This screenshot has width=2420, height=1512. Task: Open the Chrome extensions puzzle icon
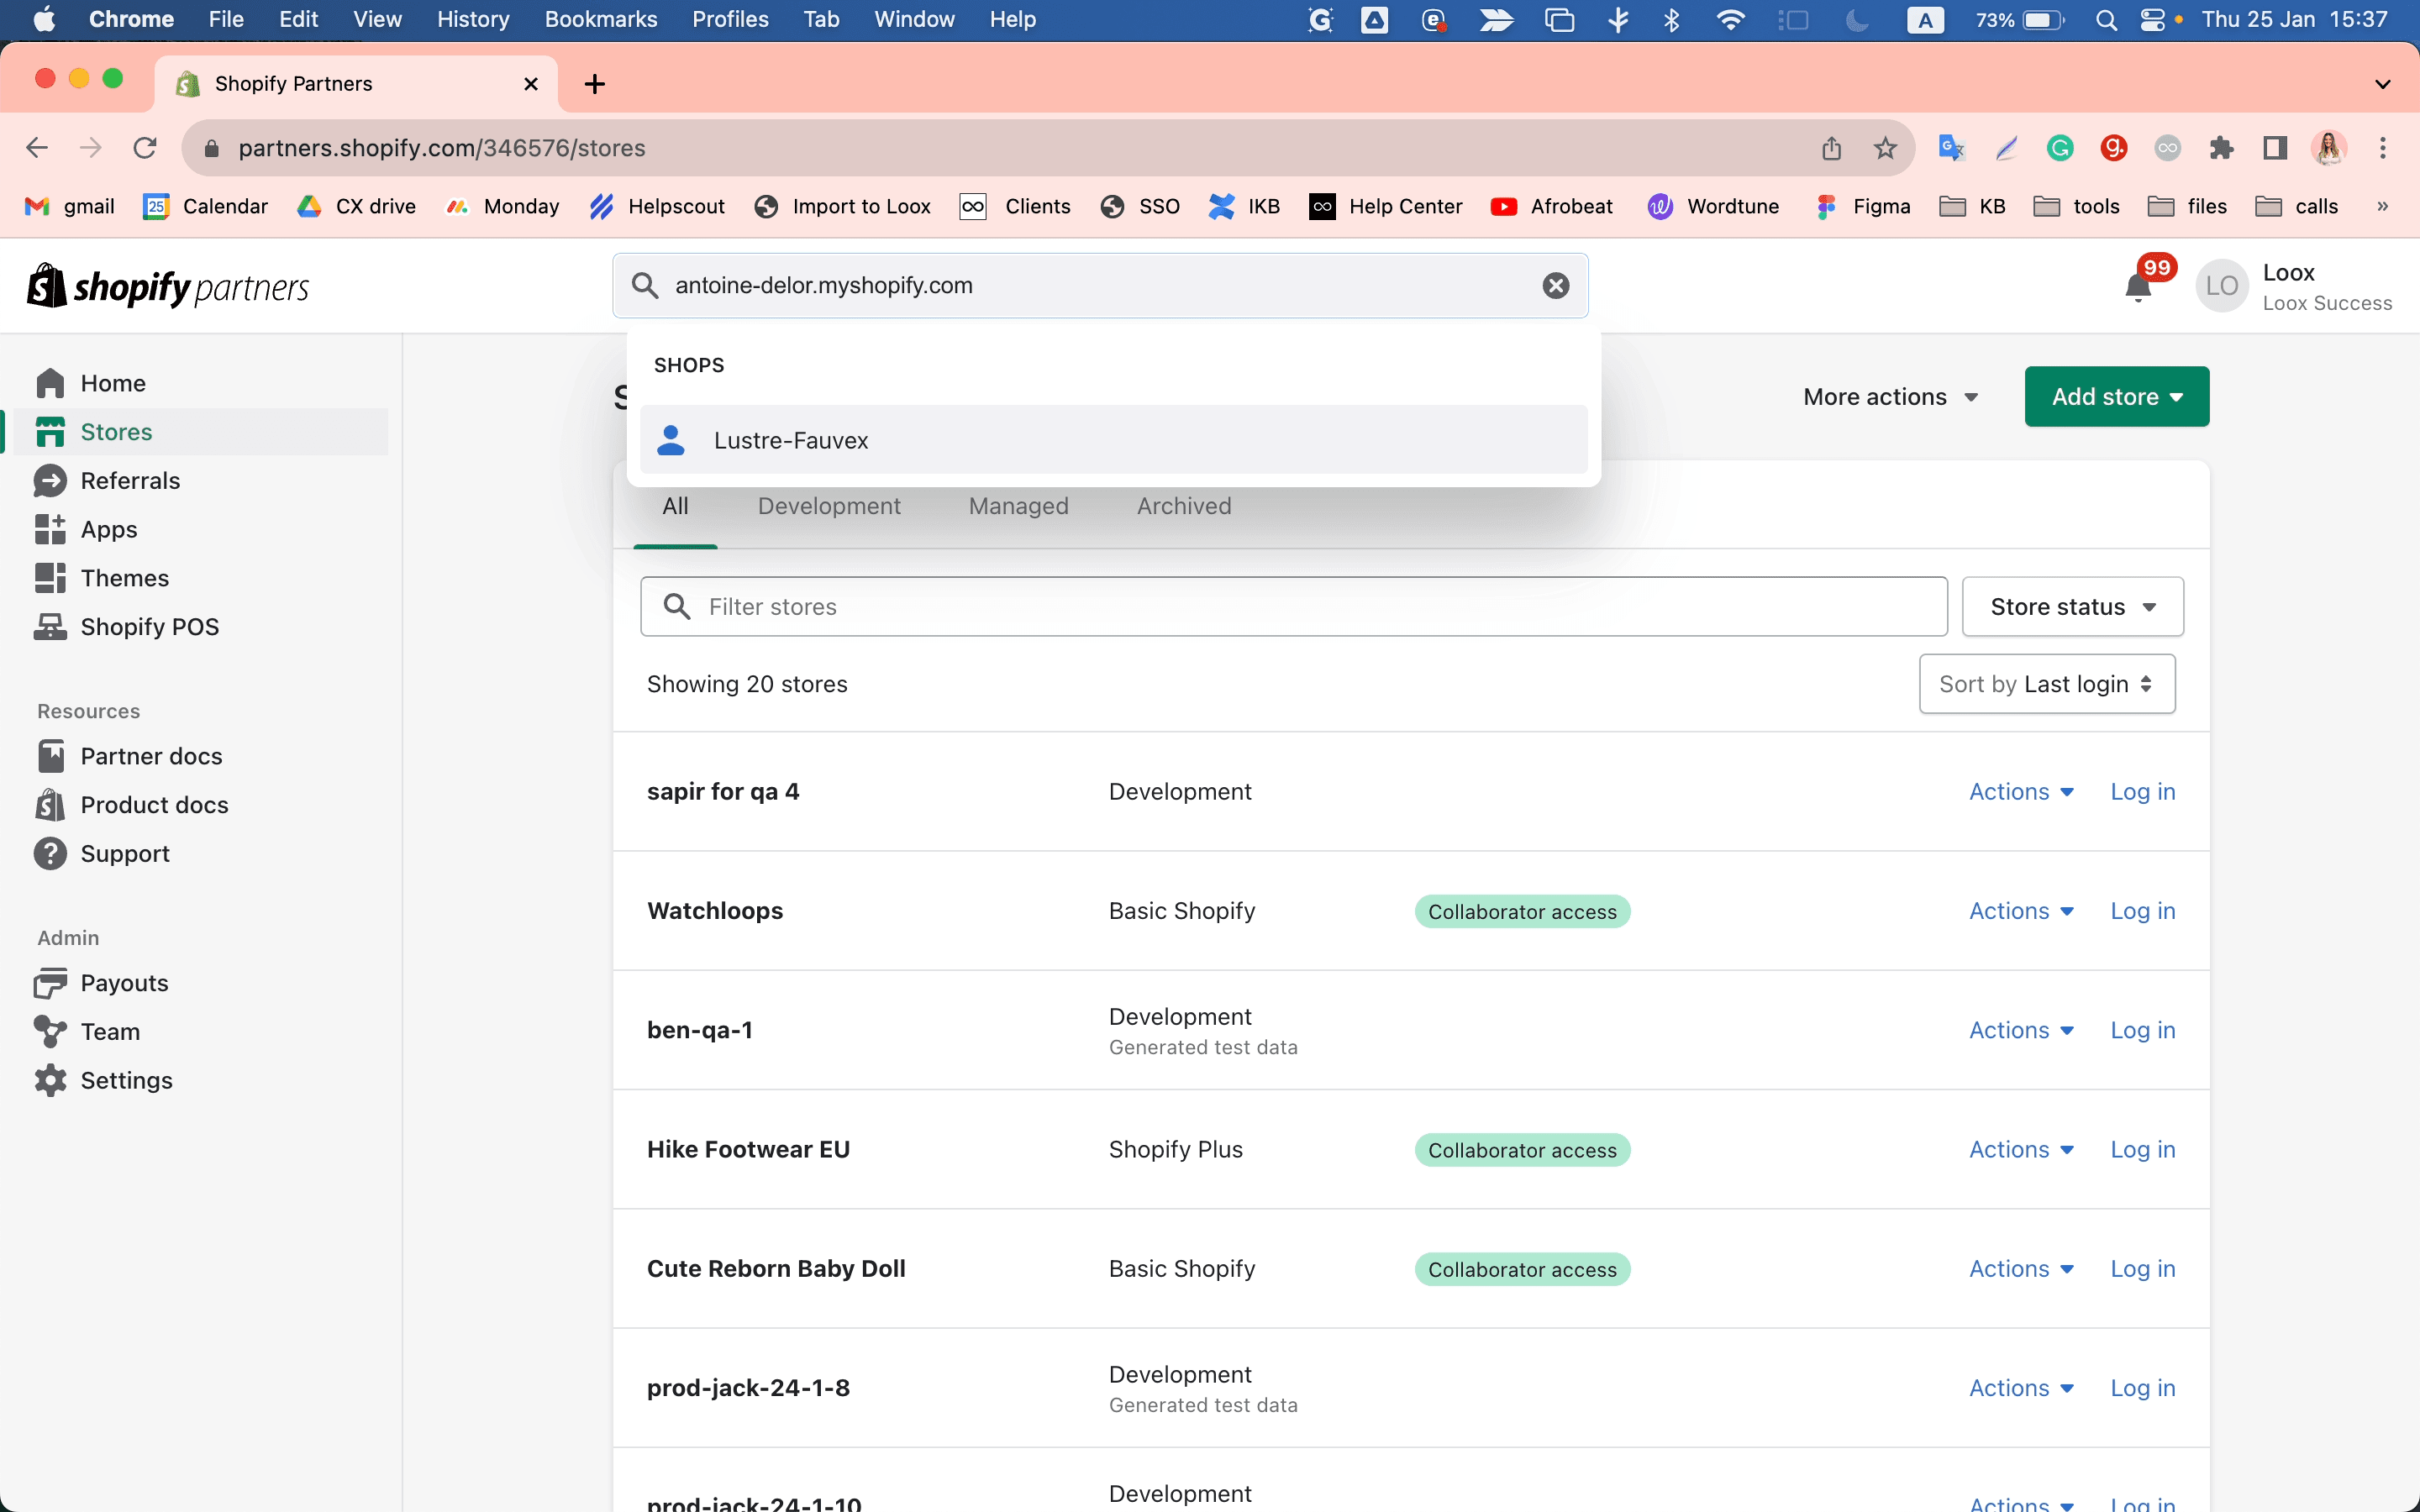[x=2221, y=148]
